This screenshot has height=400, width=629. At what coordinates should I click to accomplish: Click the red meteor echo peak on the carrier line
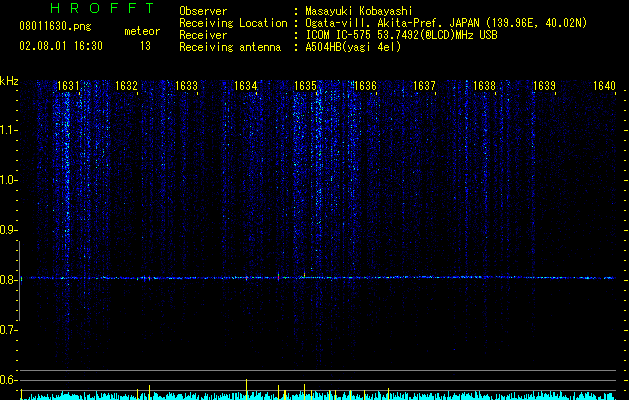pyautogui.click(x=278, y=277)
